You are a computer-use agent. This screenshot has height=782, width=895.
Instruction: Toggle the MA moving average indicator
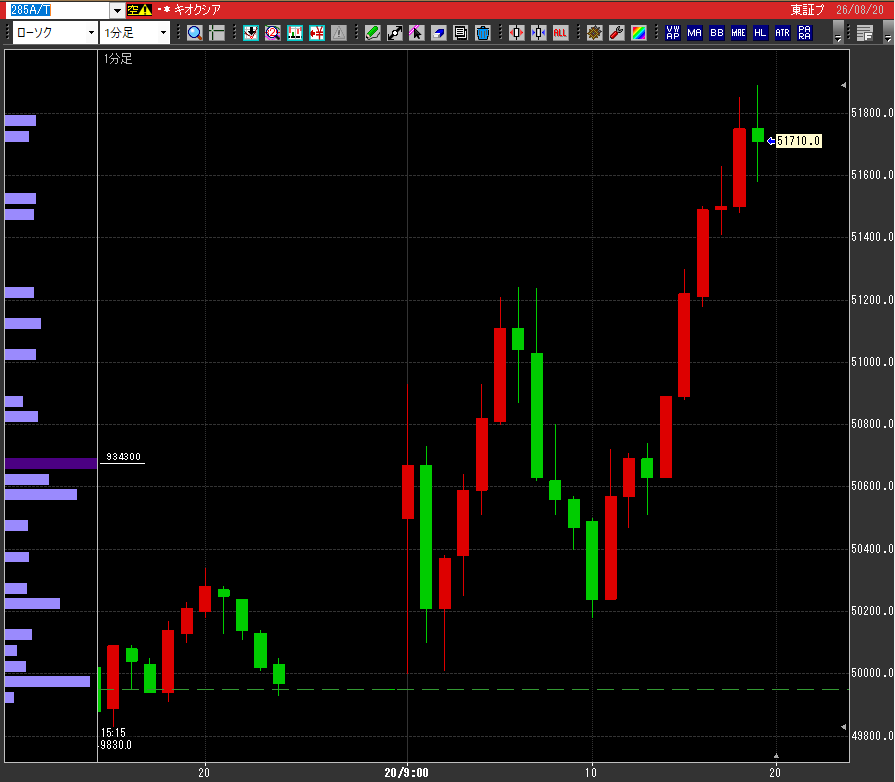pyautogui.click(x=695, y=33)
